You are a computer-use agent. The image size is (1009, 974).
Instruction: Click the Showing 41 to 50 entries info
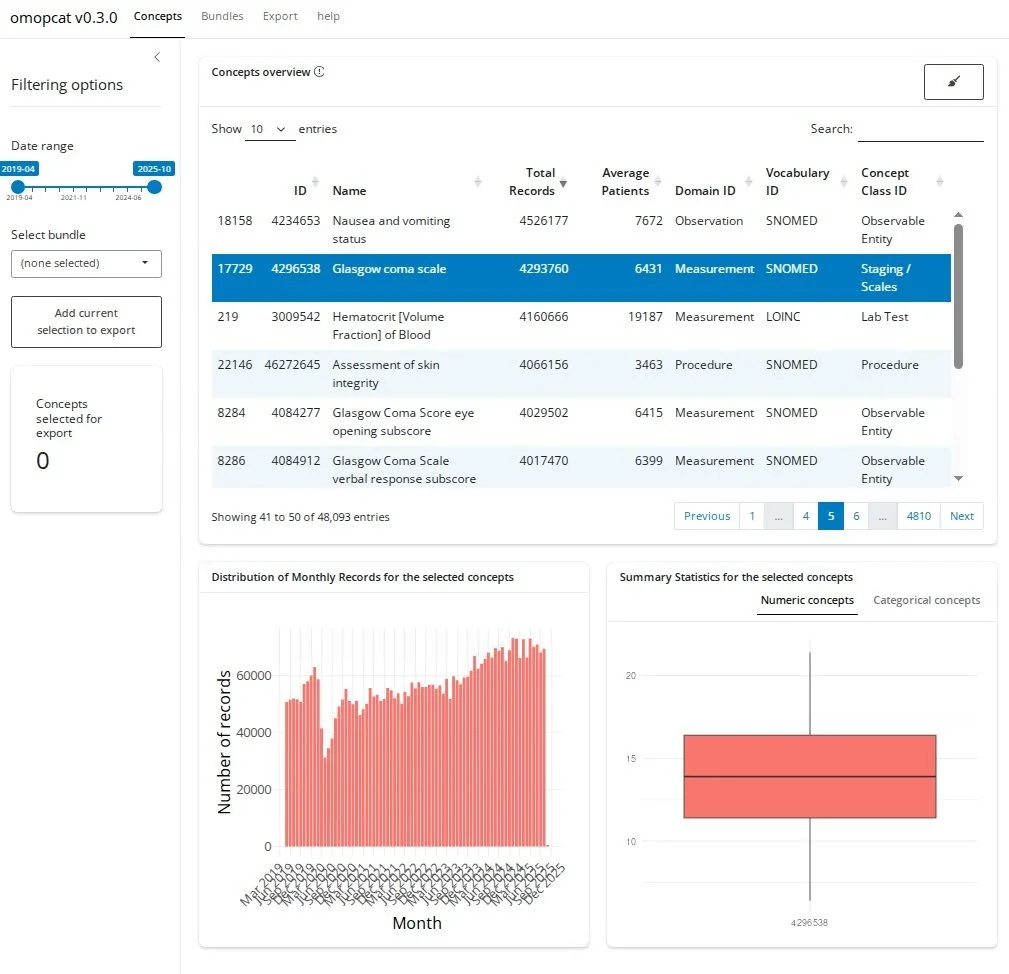(x=301, y=517)
